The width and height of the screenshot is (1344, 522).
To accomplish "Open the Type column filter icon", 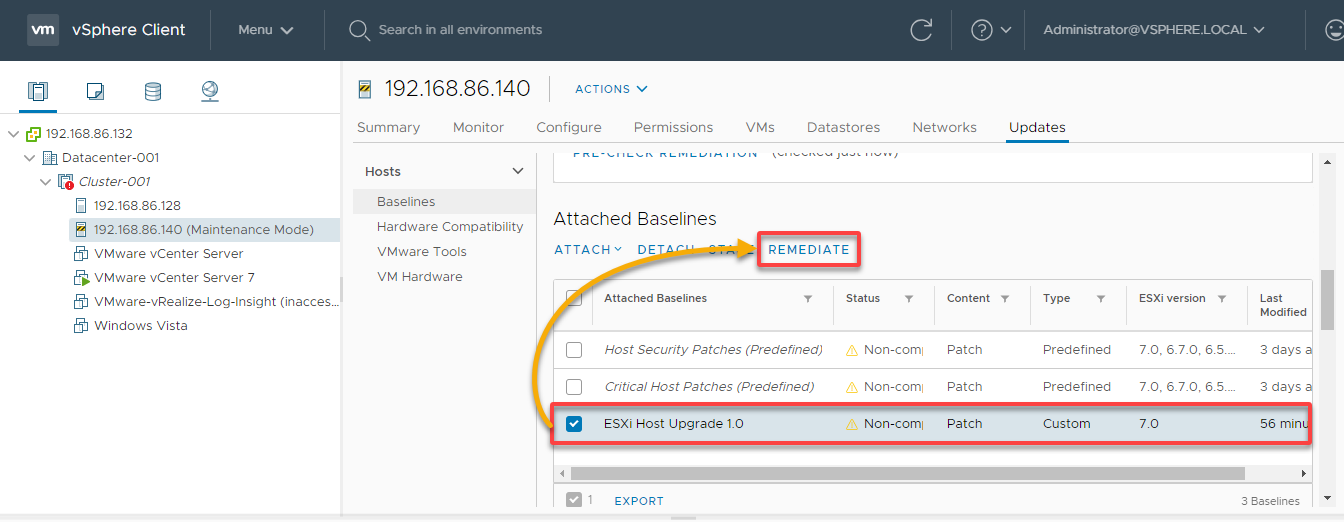I will point(1101,299).
